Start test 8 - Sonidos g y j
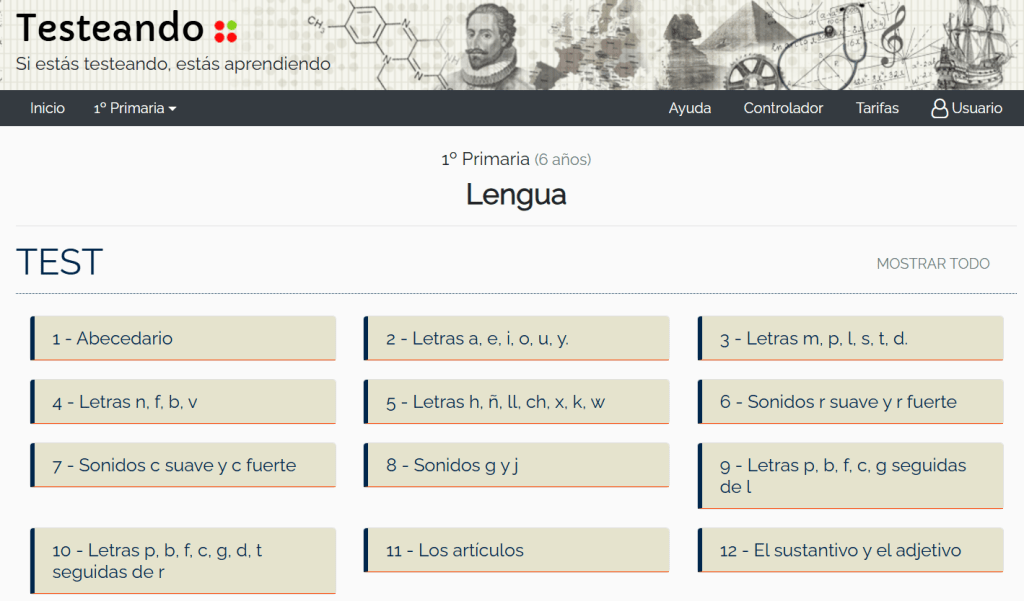 coord(516,465)
